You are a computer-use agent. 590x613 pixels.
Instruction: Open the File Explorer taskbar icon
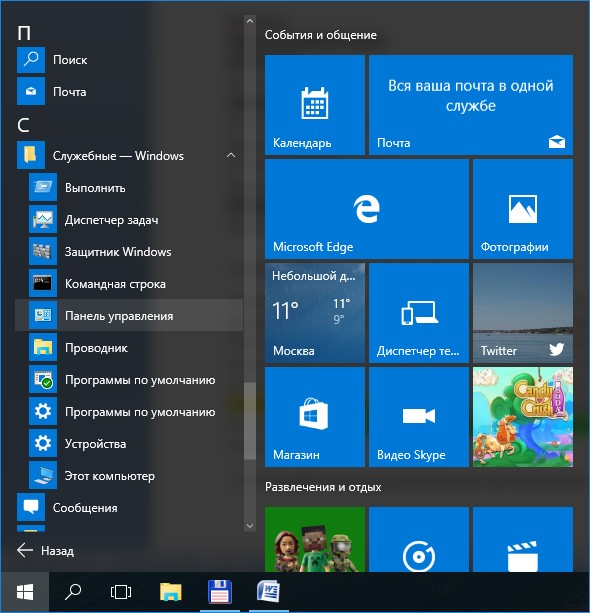point(170,592)
